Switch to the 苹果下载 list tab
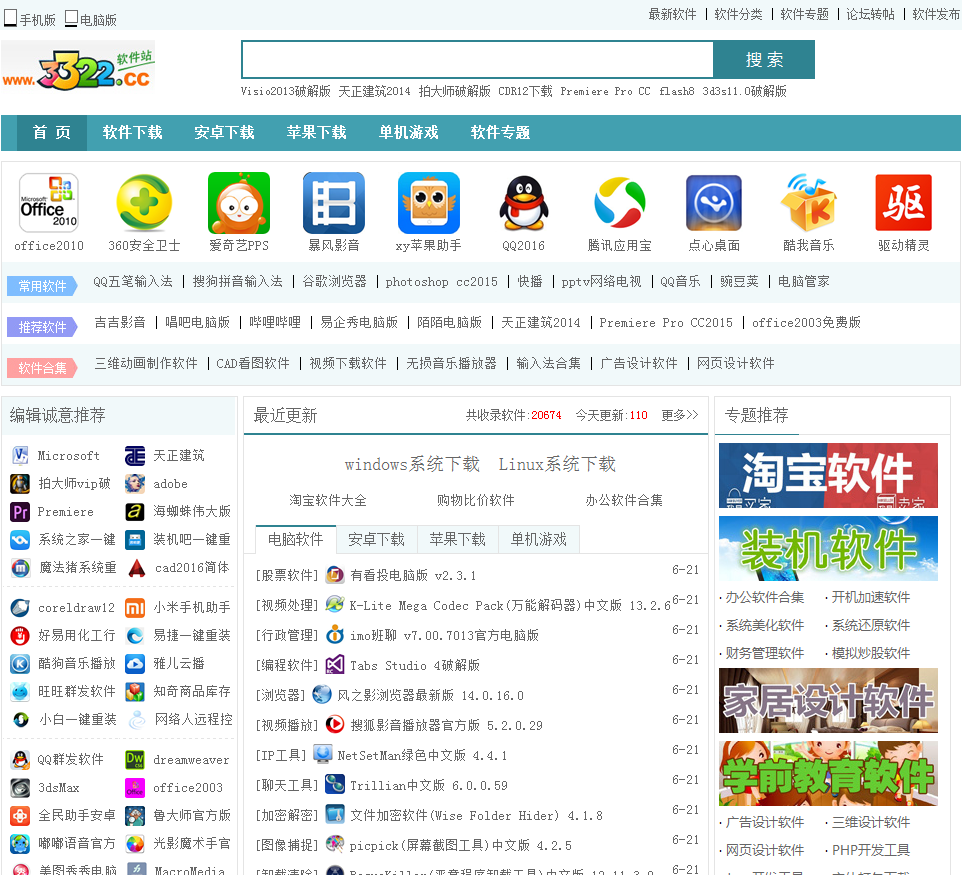The image size is (962, 875). pos(458,539)
